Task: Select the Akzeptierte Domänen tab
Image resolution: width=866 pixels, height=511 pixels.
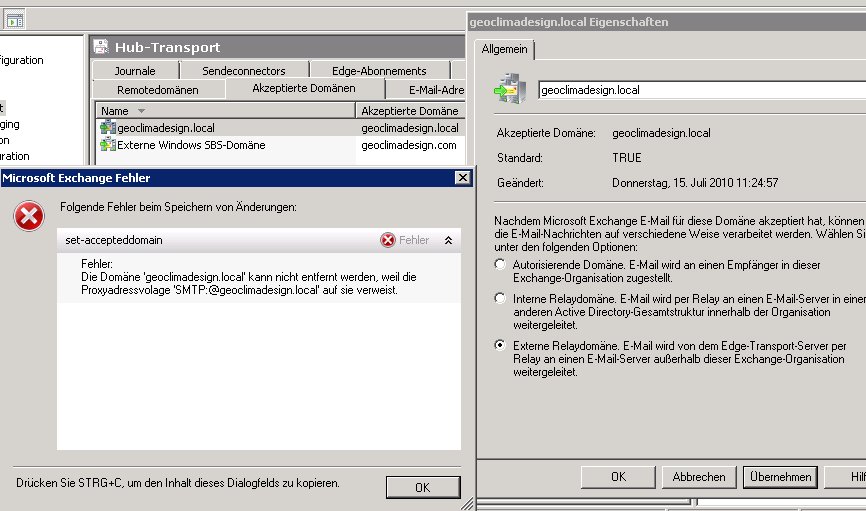Action: [x=304, y=88]
